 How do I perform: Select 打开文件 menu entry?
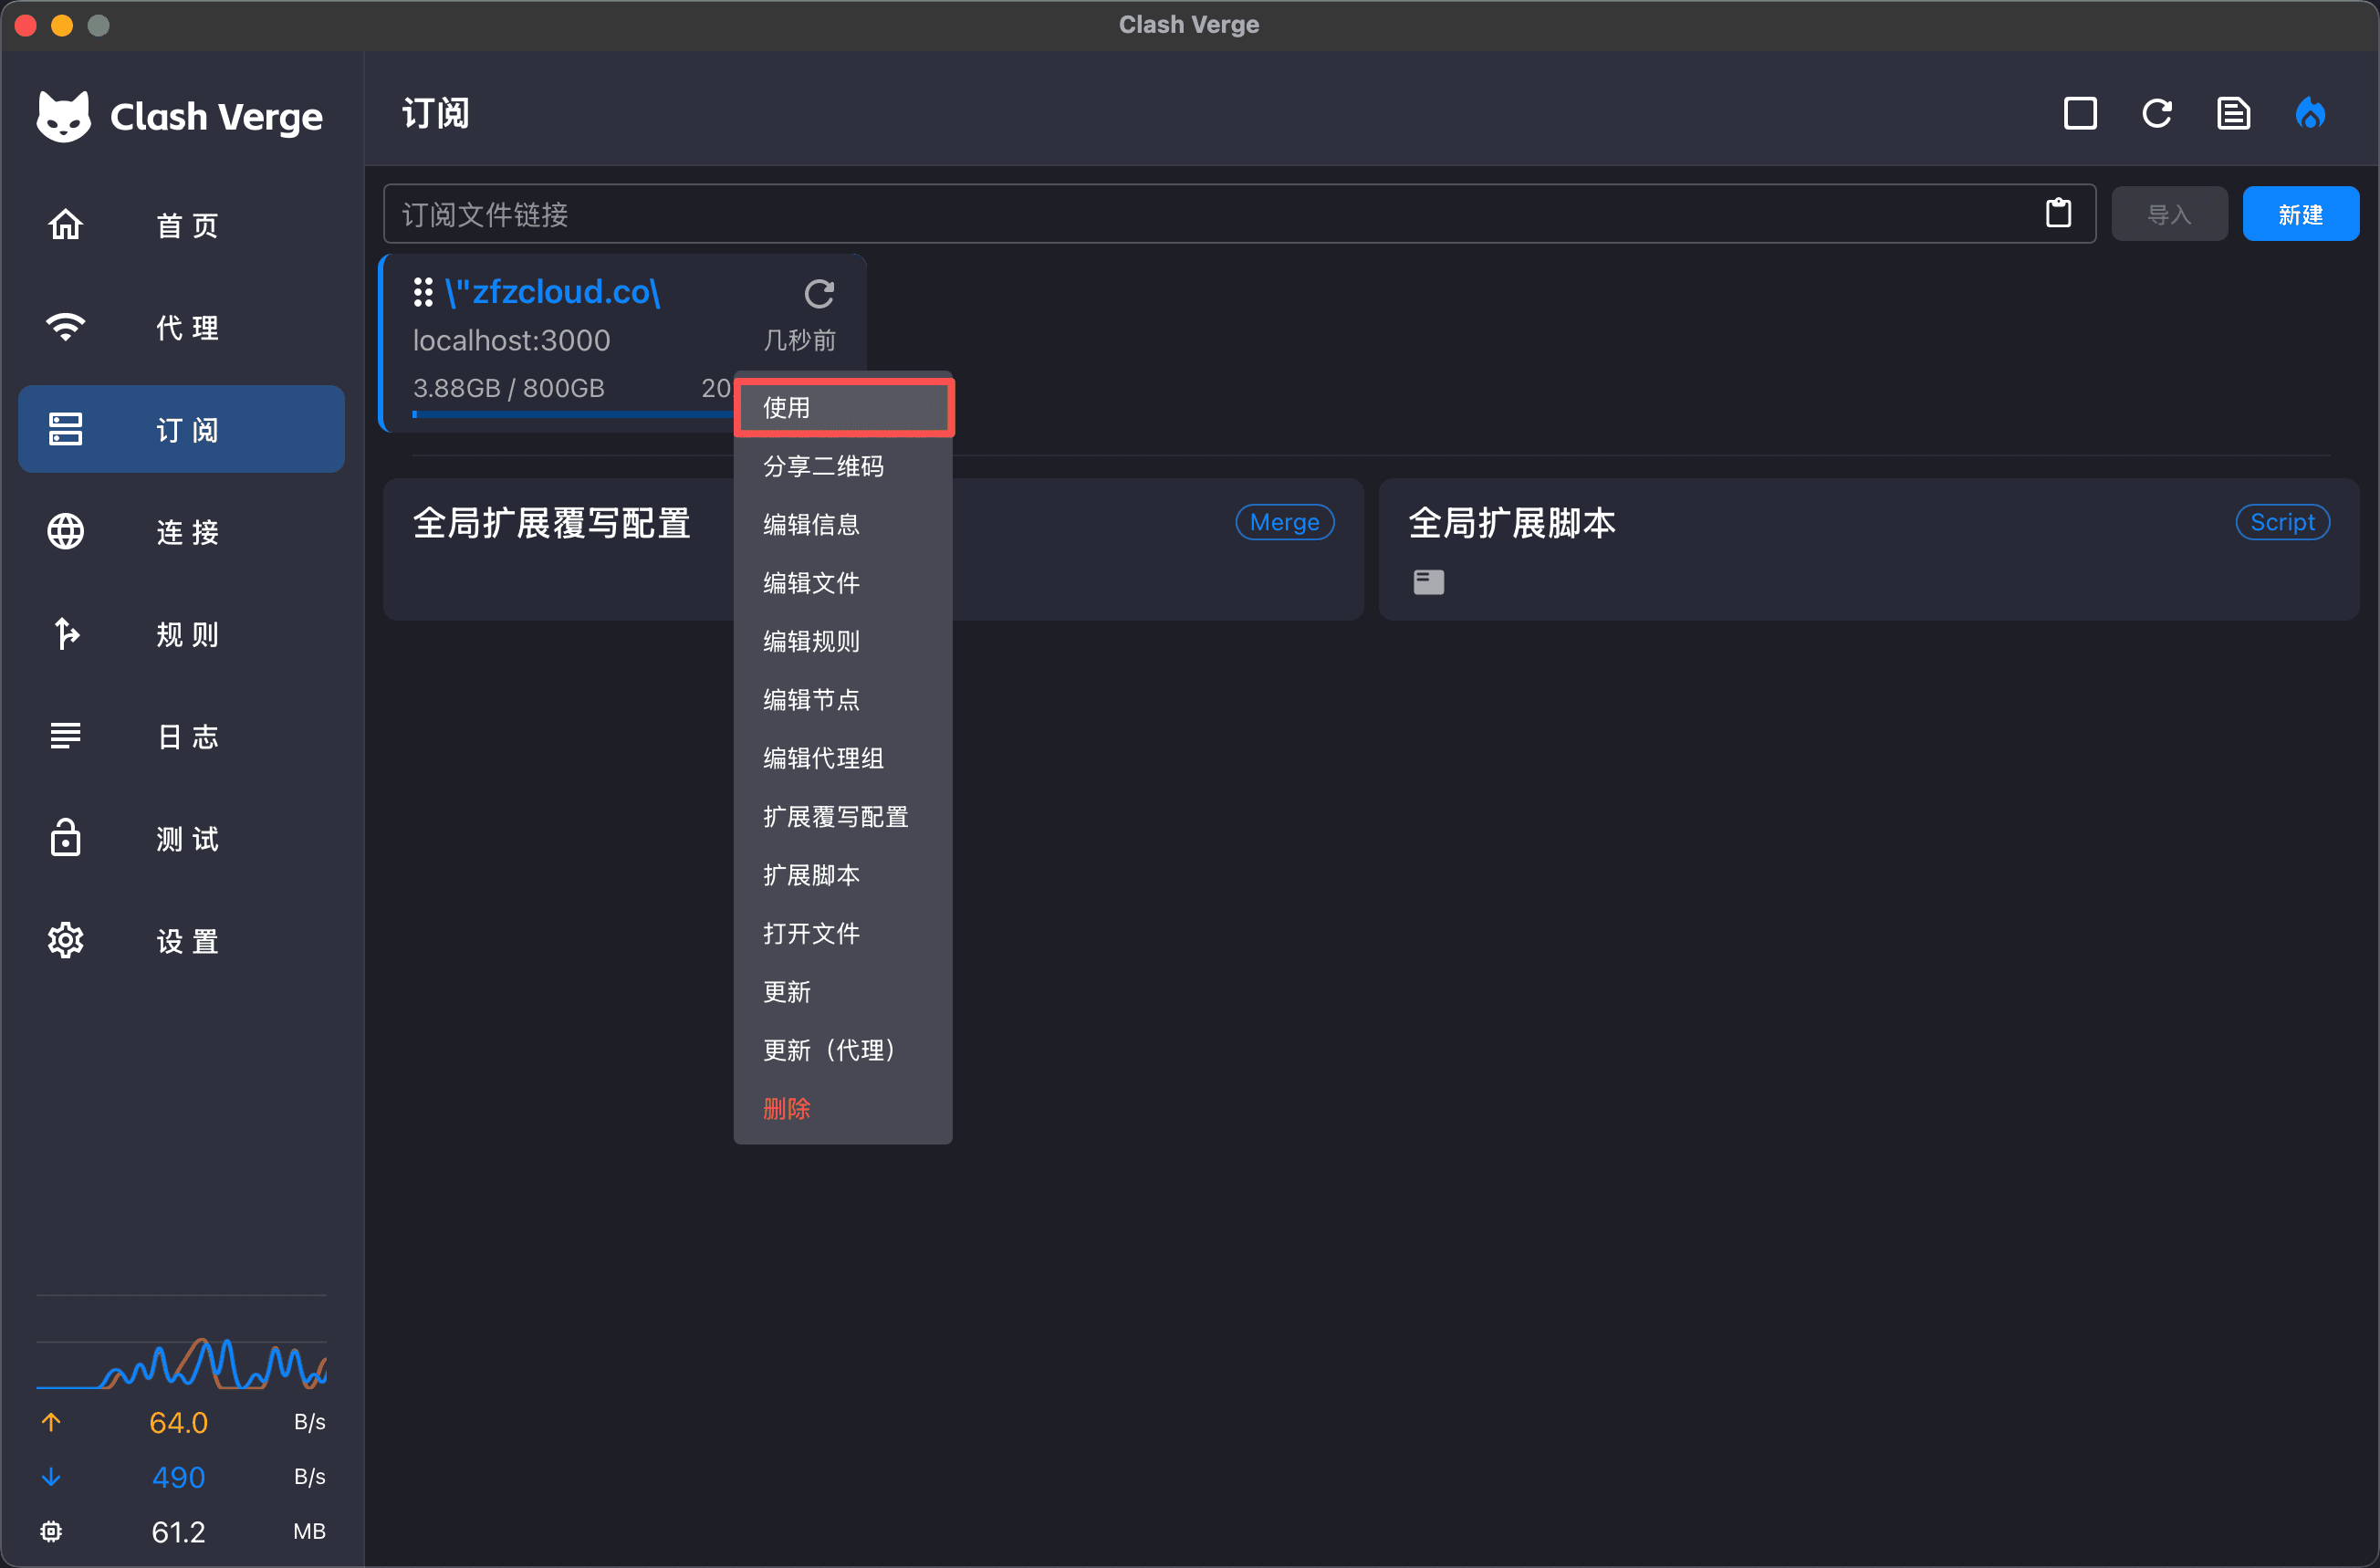843,933
